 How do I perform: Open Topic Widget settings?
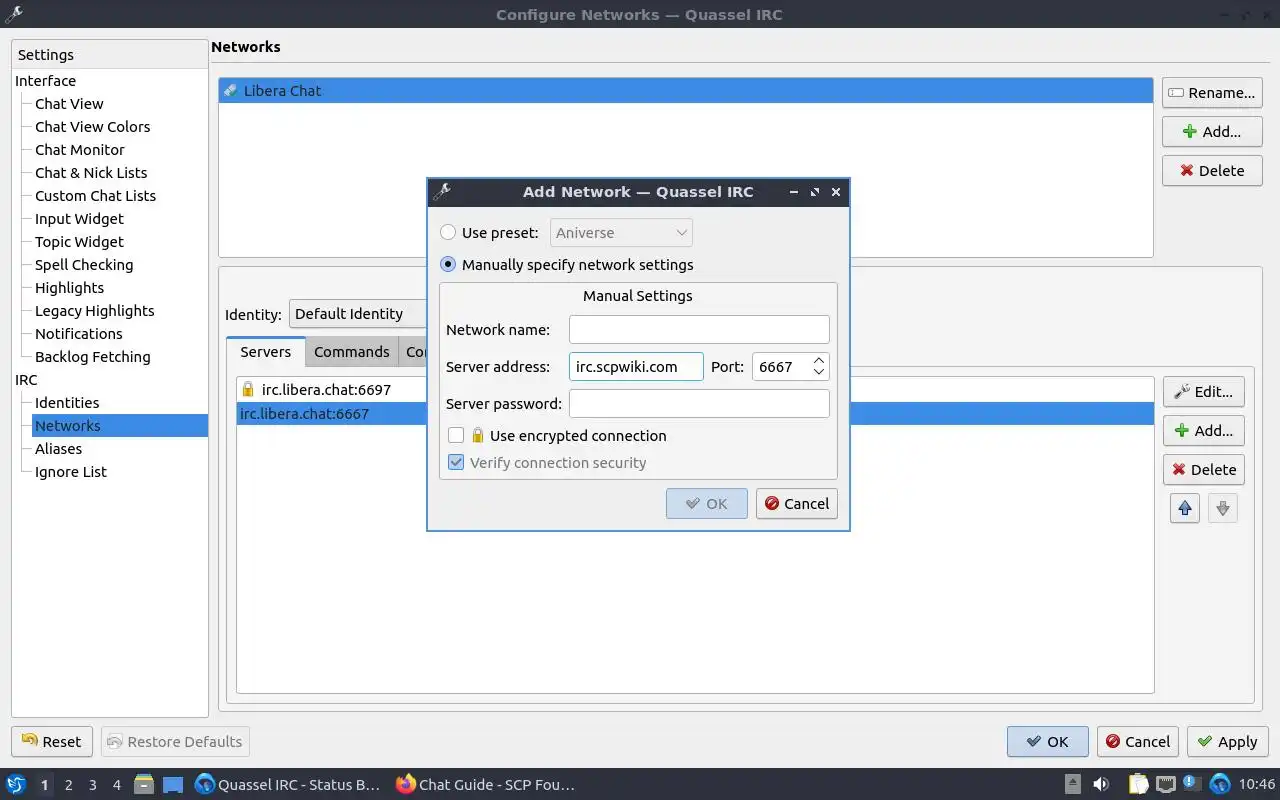click(79, 242)
